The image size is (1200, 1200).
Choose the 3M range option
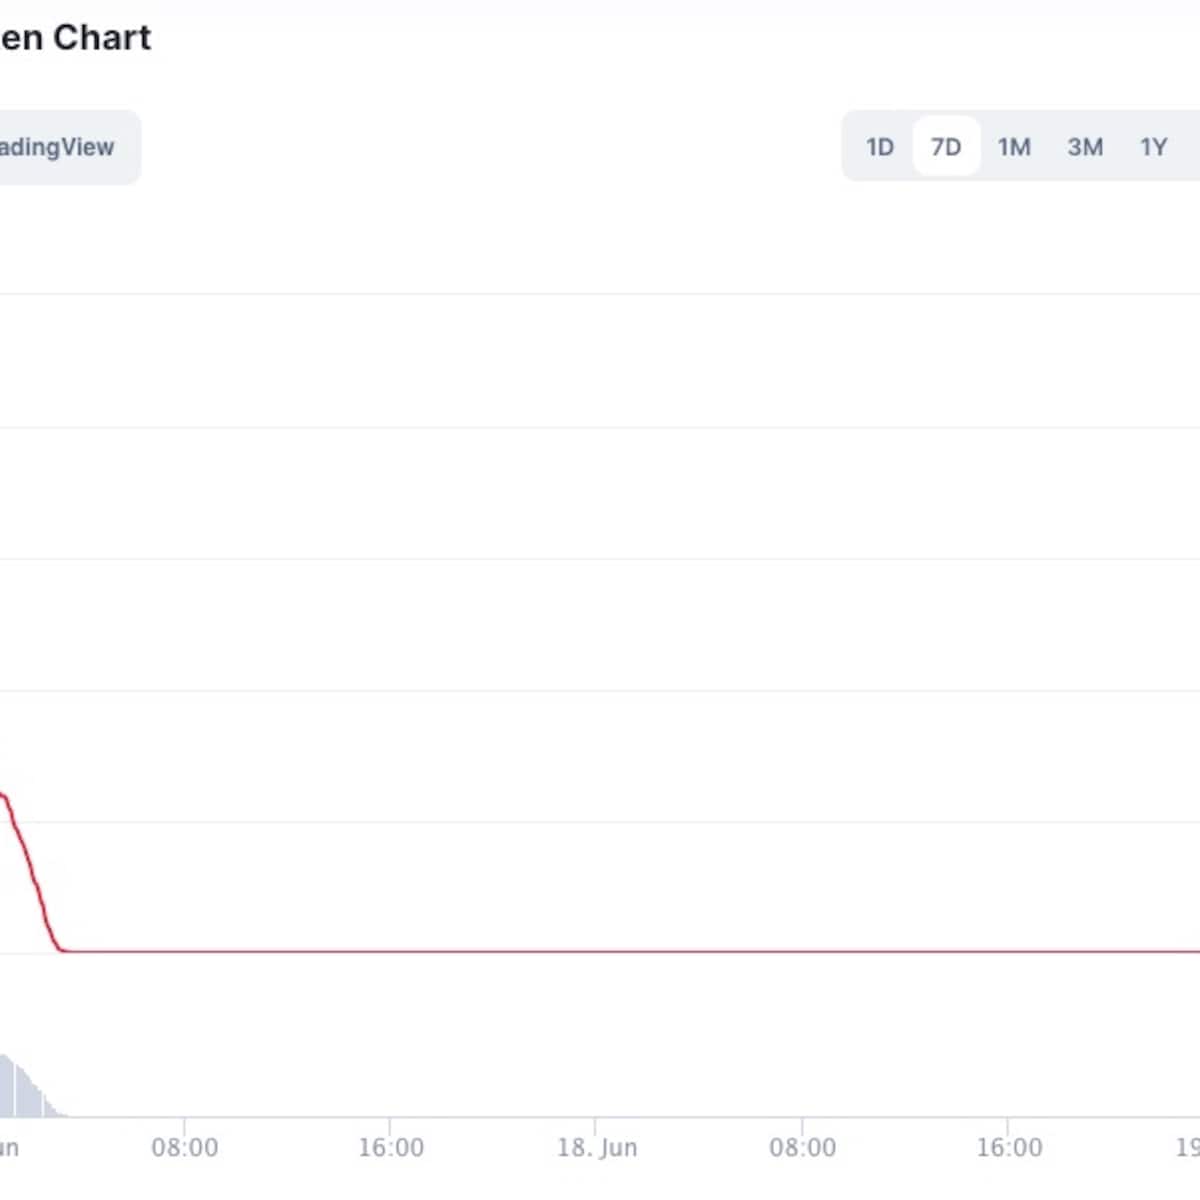[1085, 147]
